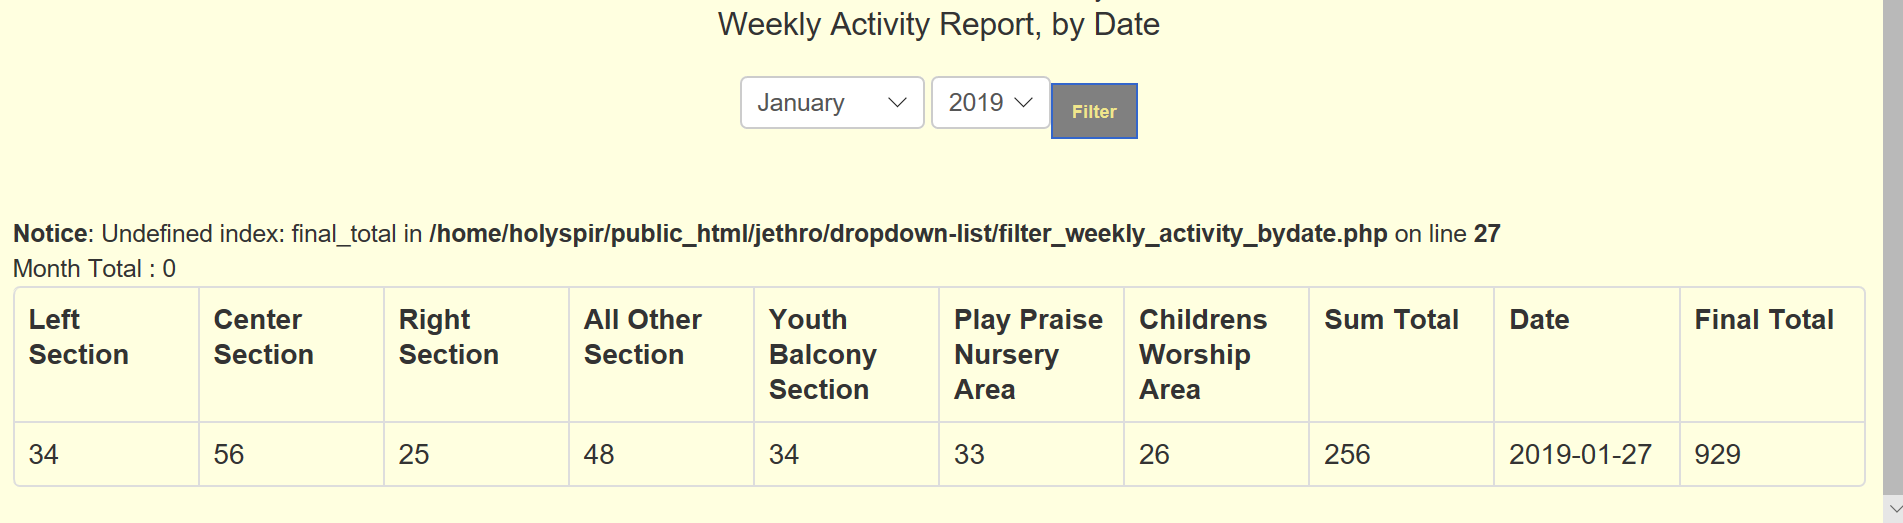Click the Date column header
The height and width of the screenshot is (523, 1903).
click(x=1587, y=355)
